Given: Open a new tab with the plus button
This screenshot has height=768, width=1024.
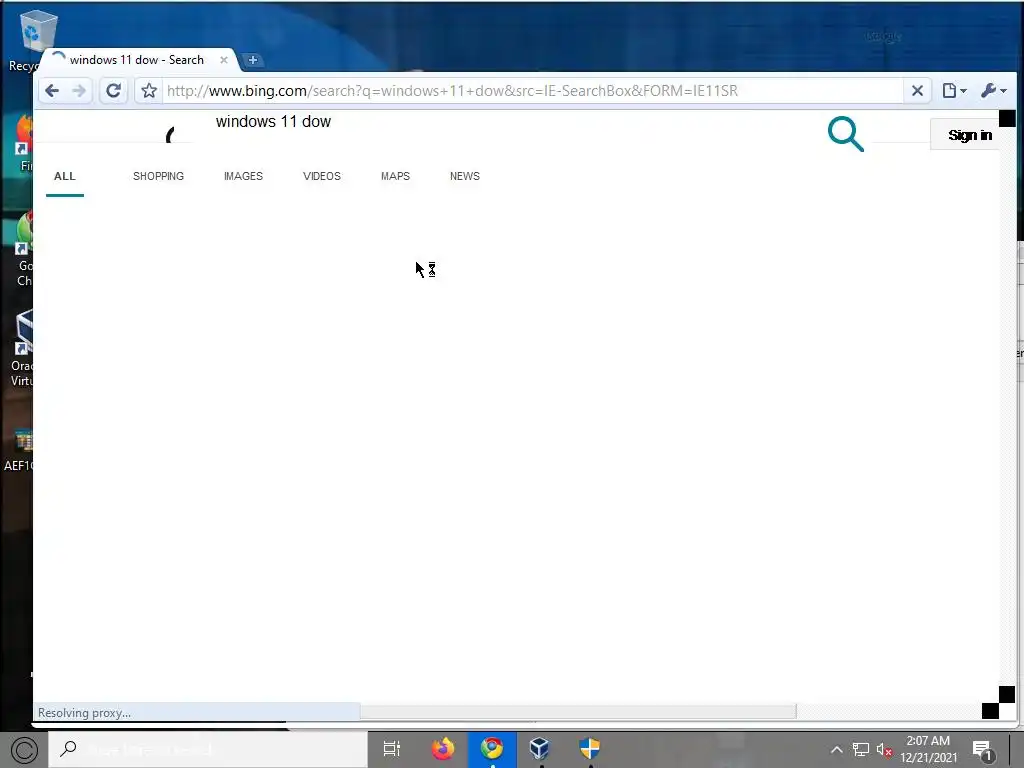Looking at the screenshot, I should pos(253,60).
